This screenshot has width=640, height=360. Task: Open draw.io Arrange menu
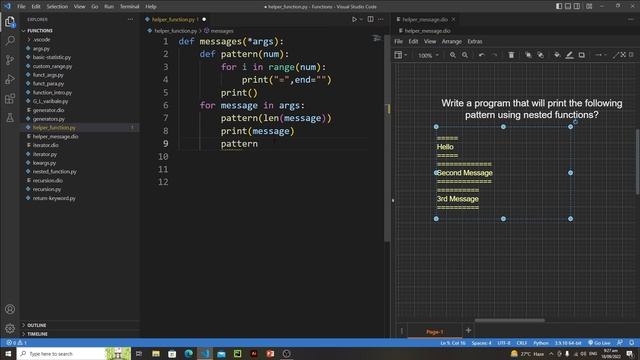point(451,41)
